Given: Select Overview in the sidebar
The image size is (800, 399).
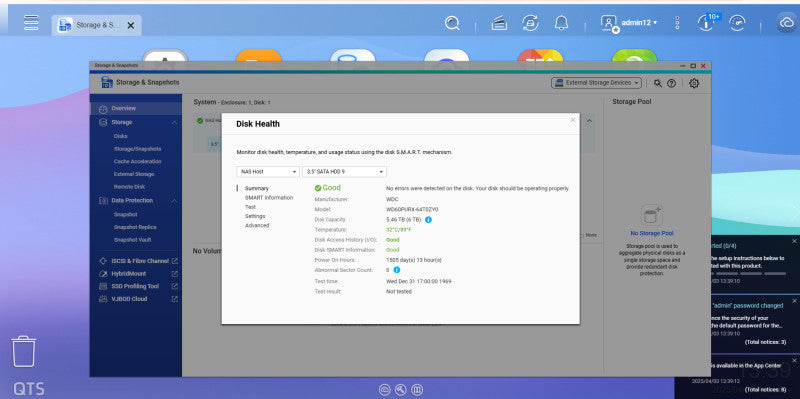Looking at the screenshot, I should (136, 108).
